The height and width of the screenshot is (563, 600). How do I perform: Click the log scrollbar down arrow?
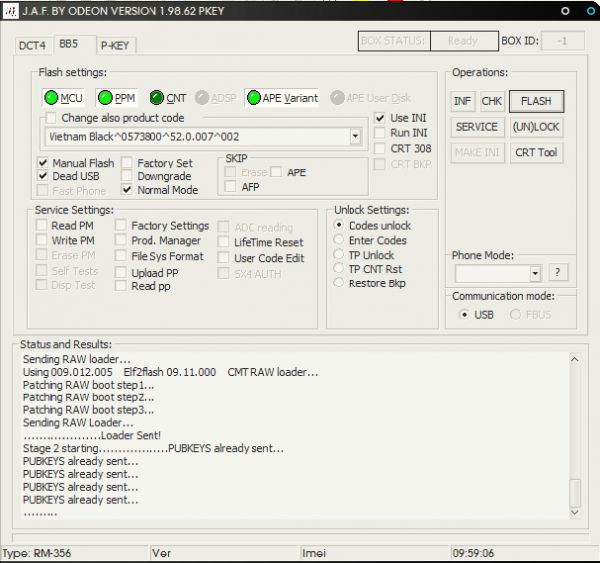(574, 512)
